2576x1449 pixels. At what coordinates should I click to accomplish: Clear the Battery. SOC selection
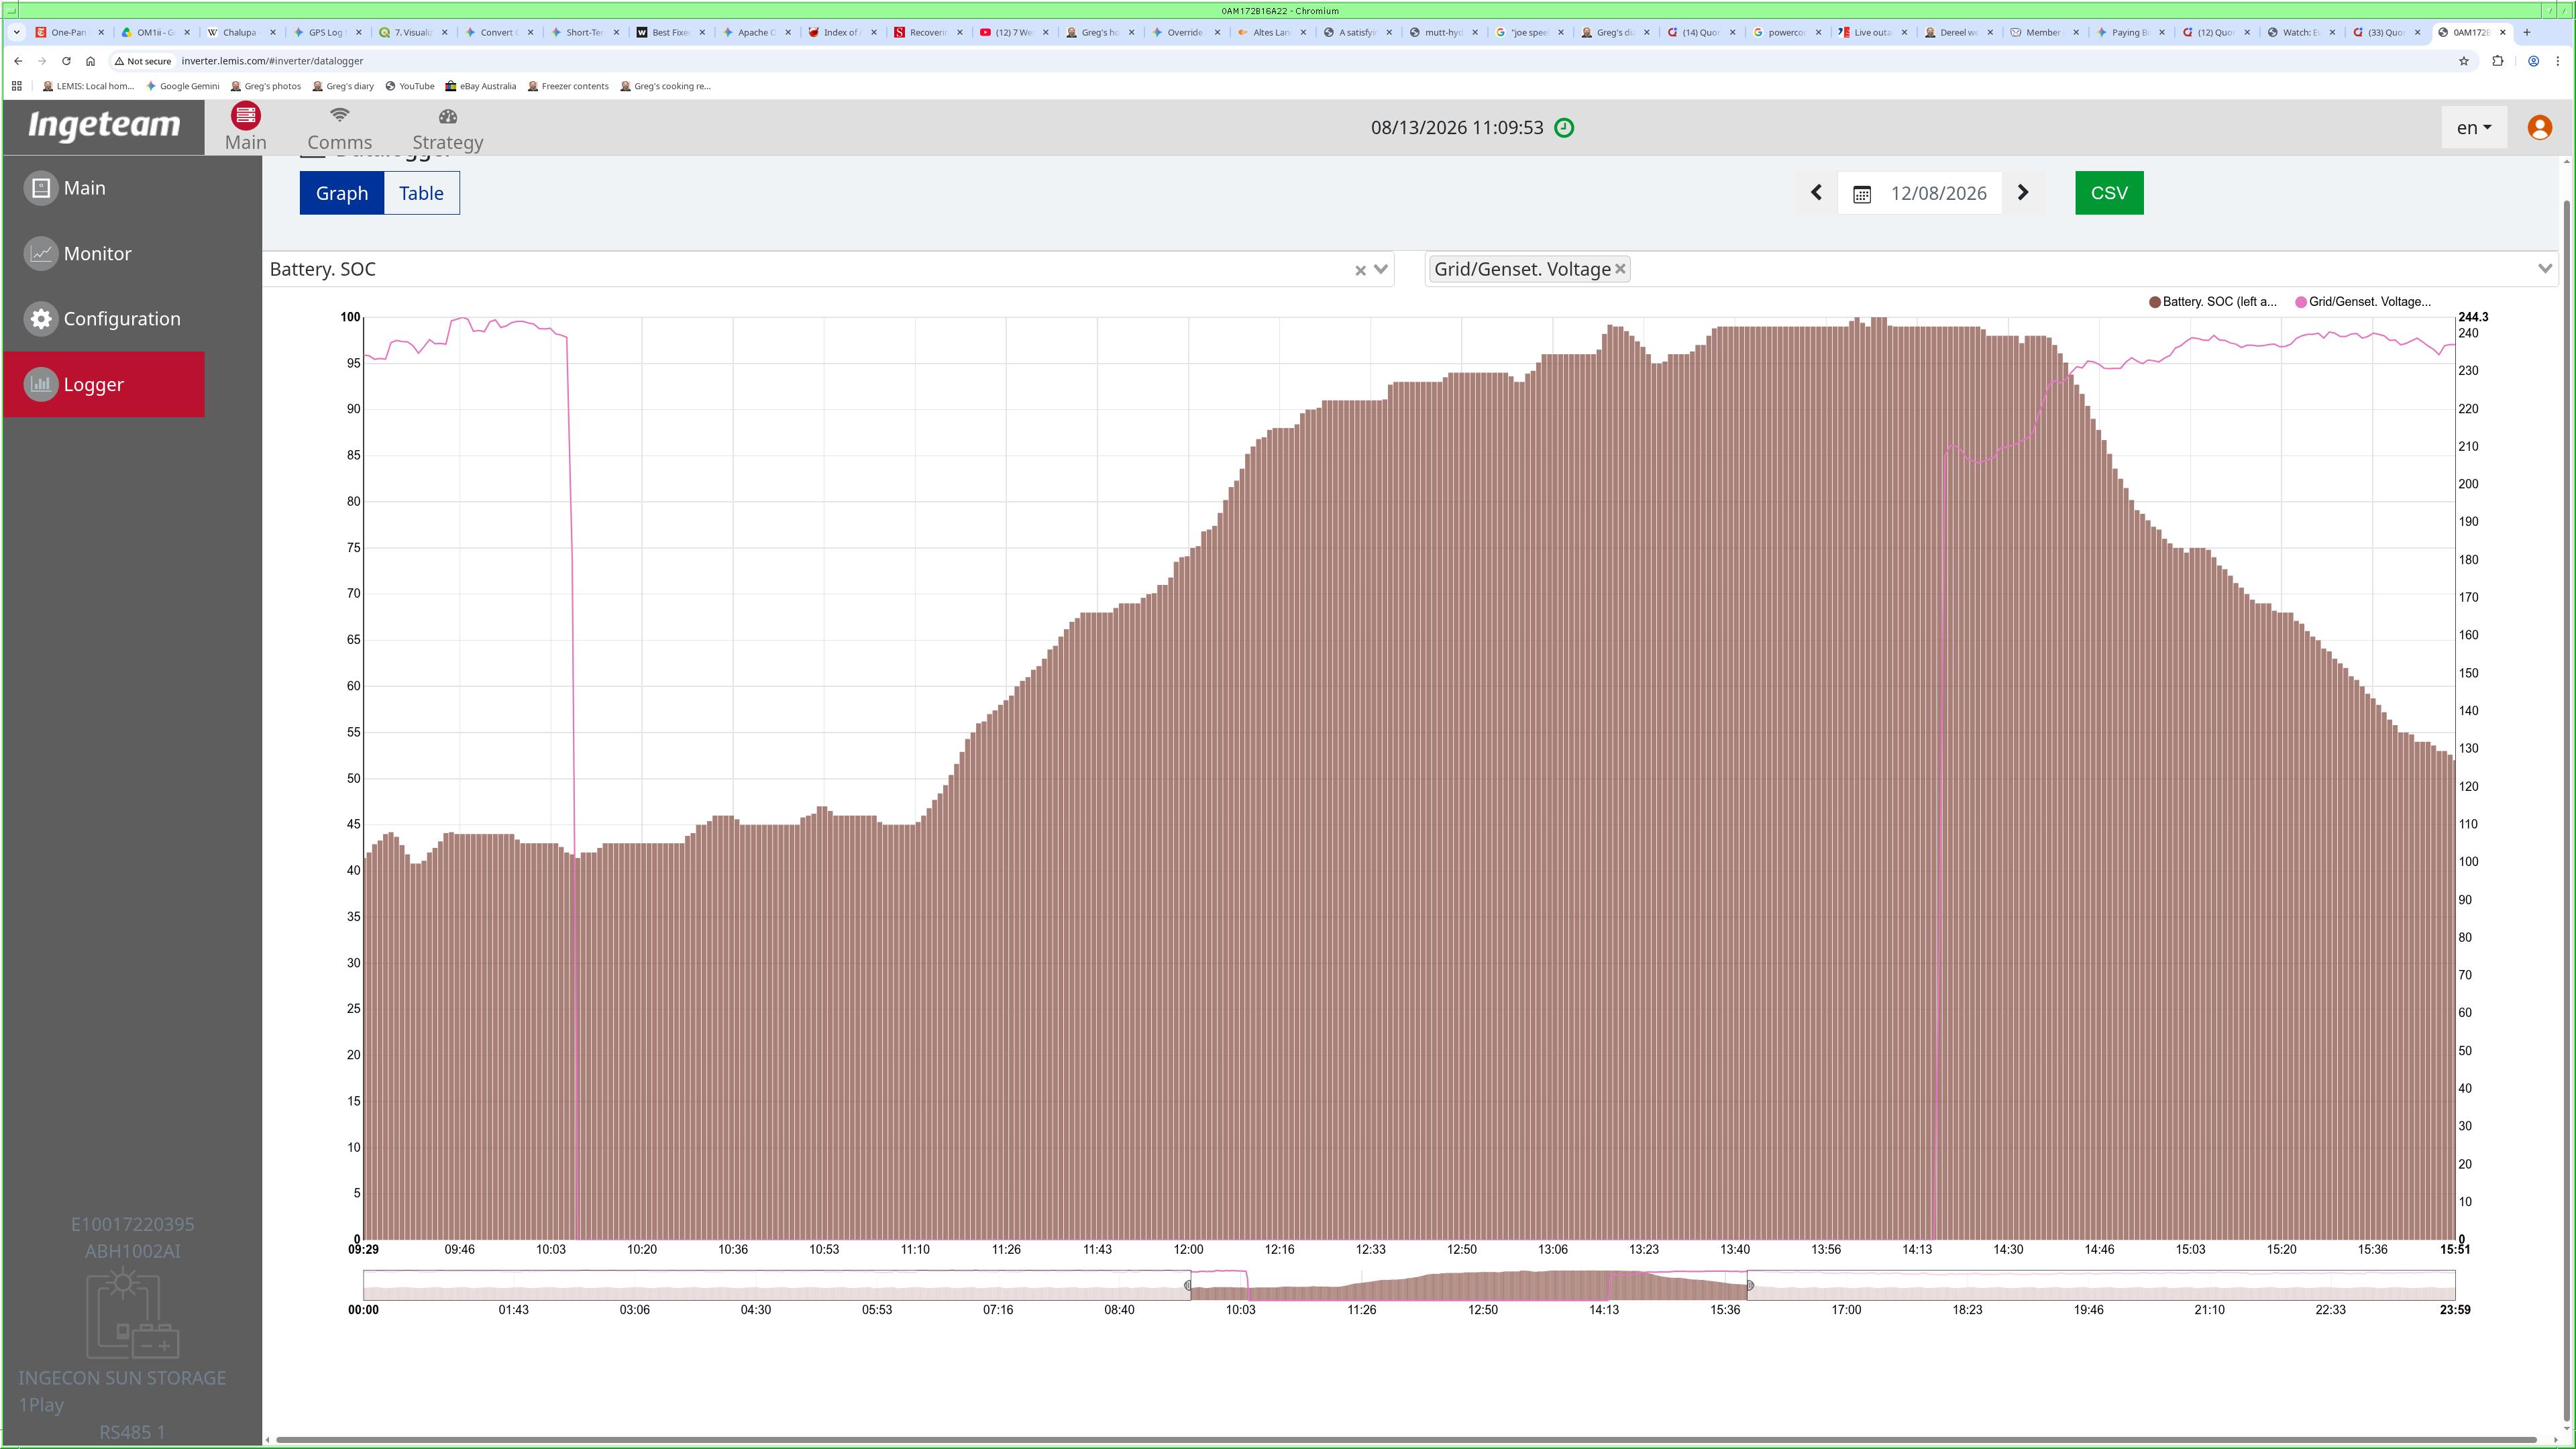click(x=1360, y=270)
